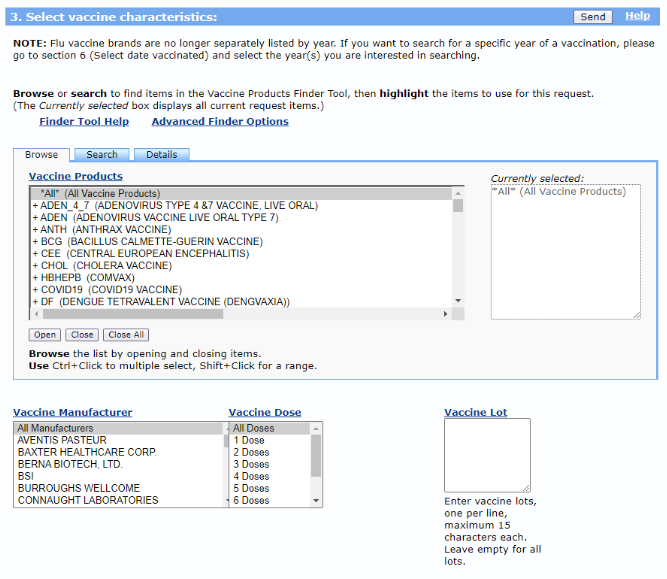Click the Open button
This screenshot has height=579, width=667.
45,335
